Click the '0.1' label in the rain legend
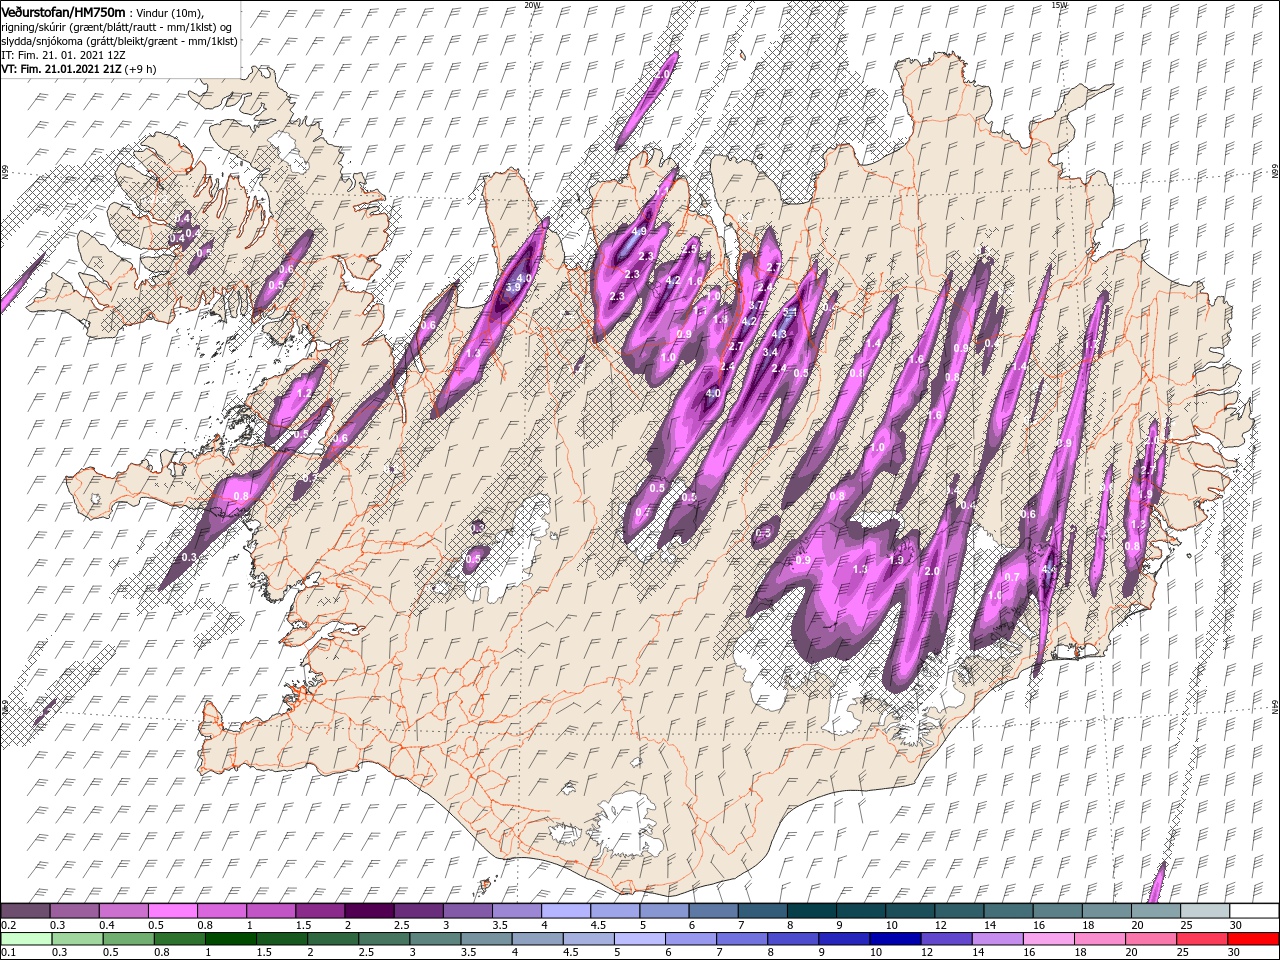The width and height of the screenshot is (1280, 960). pyautogui.click(x=7, y=953)
